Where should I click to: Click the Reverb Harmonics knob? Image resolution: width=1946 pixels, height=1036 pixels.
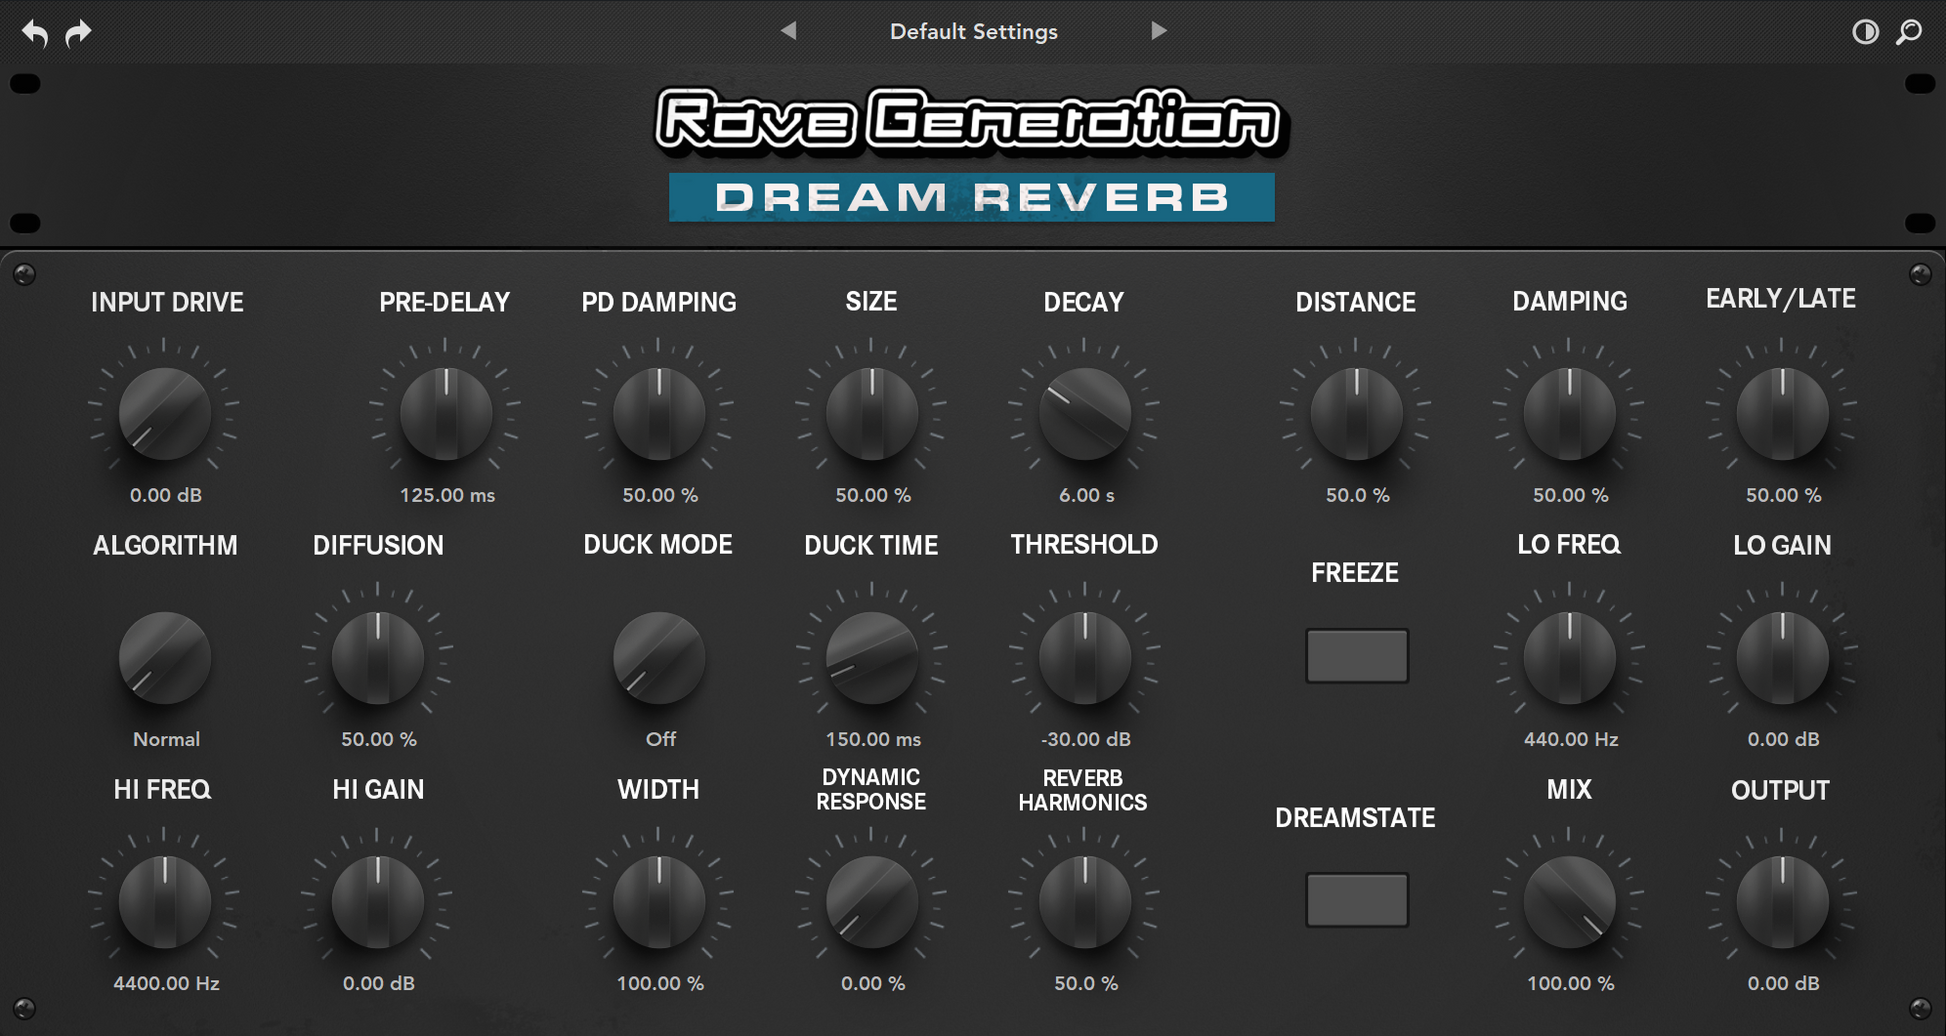click(x=1085, y=902)
